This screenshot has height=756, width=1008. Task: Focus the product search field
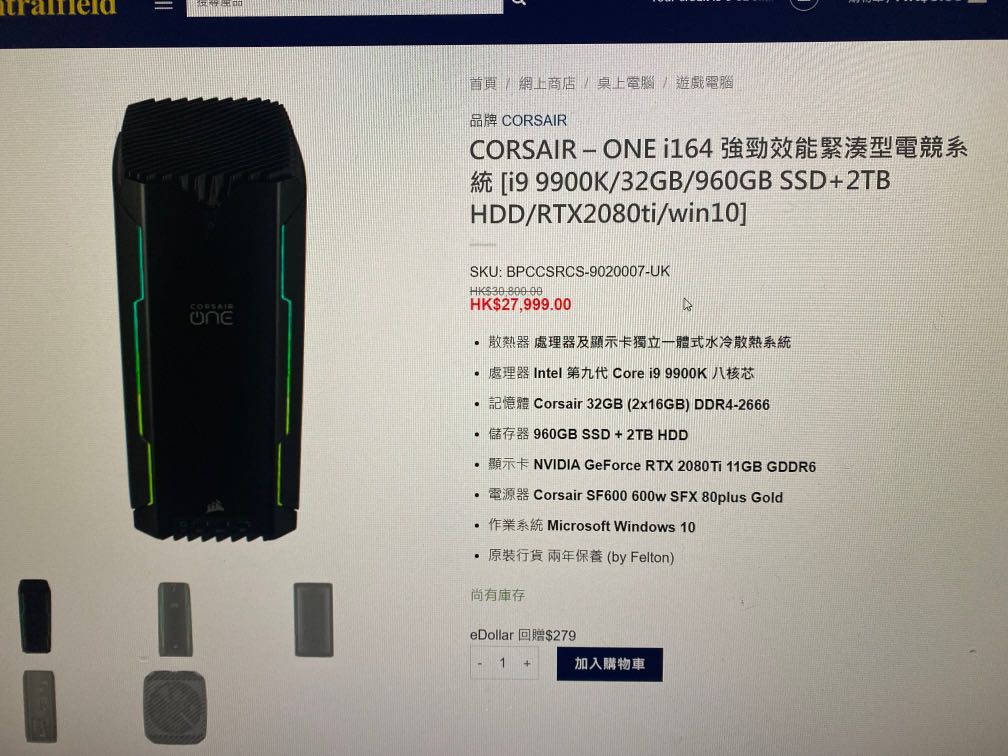pos(345,5)
